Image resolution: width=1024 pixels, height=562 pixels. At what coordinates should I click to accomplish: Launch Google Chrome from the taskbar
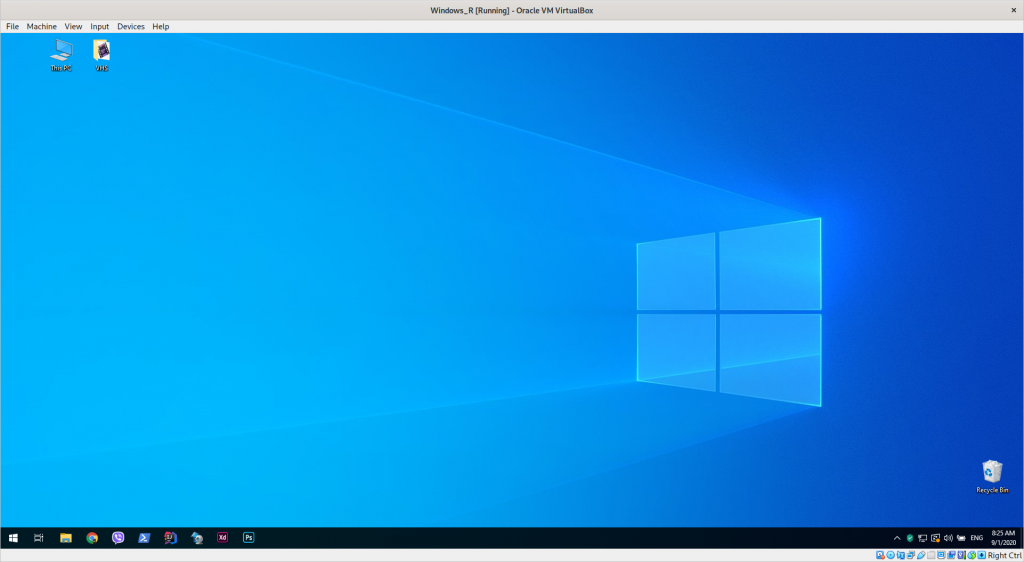(92, 538)
